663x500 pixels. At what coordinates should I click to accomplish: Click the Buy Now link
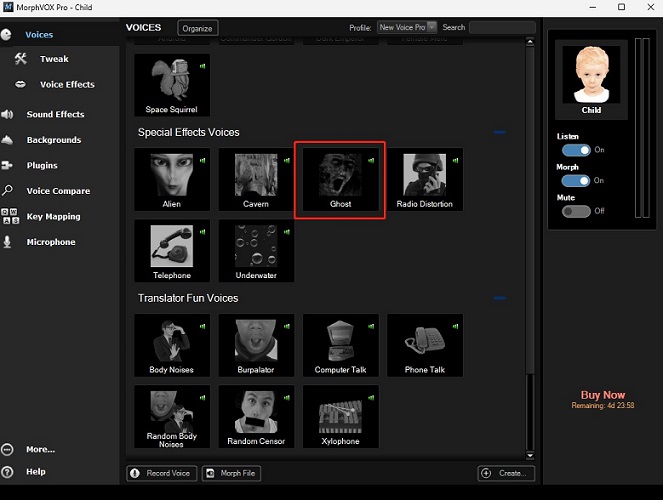tap(603, 395)
